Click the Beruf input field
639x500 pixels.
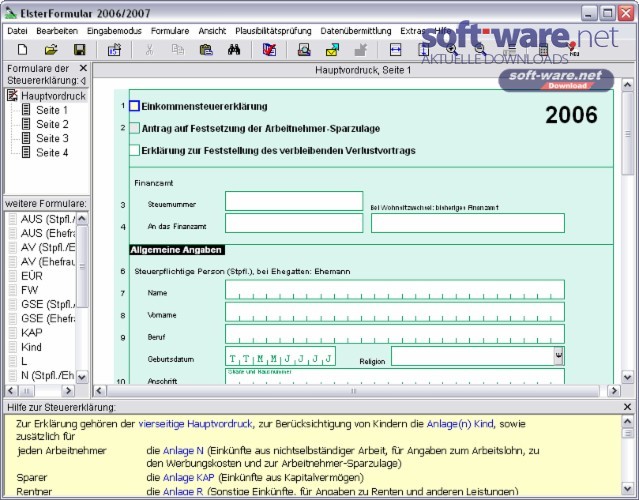click(x=395, y=334)
